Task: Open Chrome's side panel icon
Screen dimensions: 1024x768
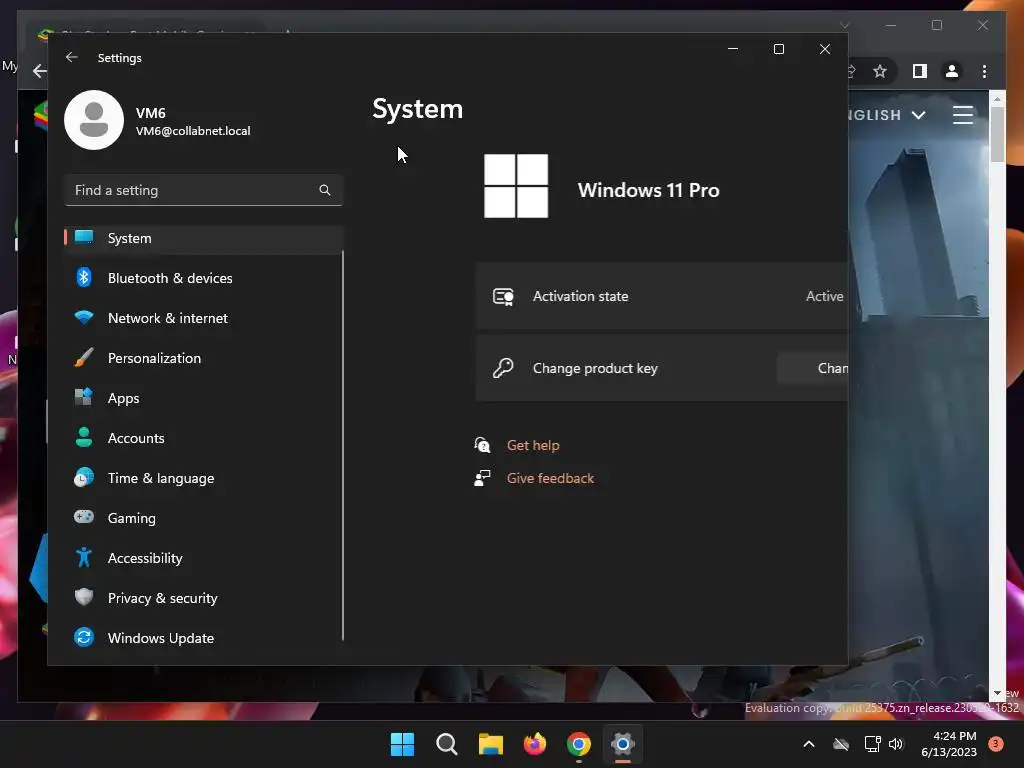Action: coord(920,71)
